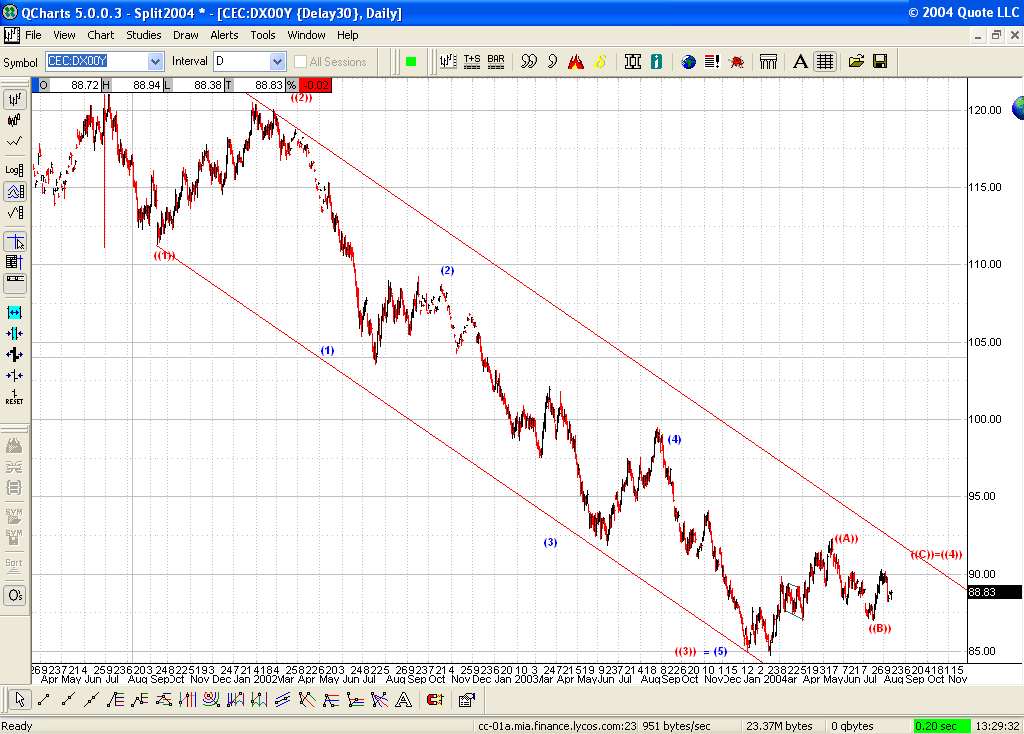Click the BAR chart toolbar icon
The height and width of the screenshot is (734, 1024).
tap(495, 61)
